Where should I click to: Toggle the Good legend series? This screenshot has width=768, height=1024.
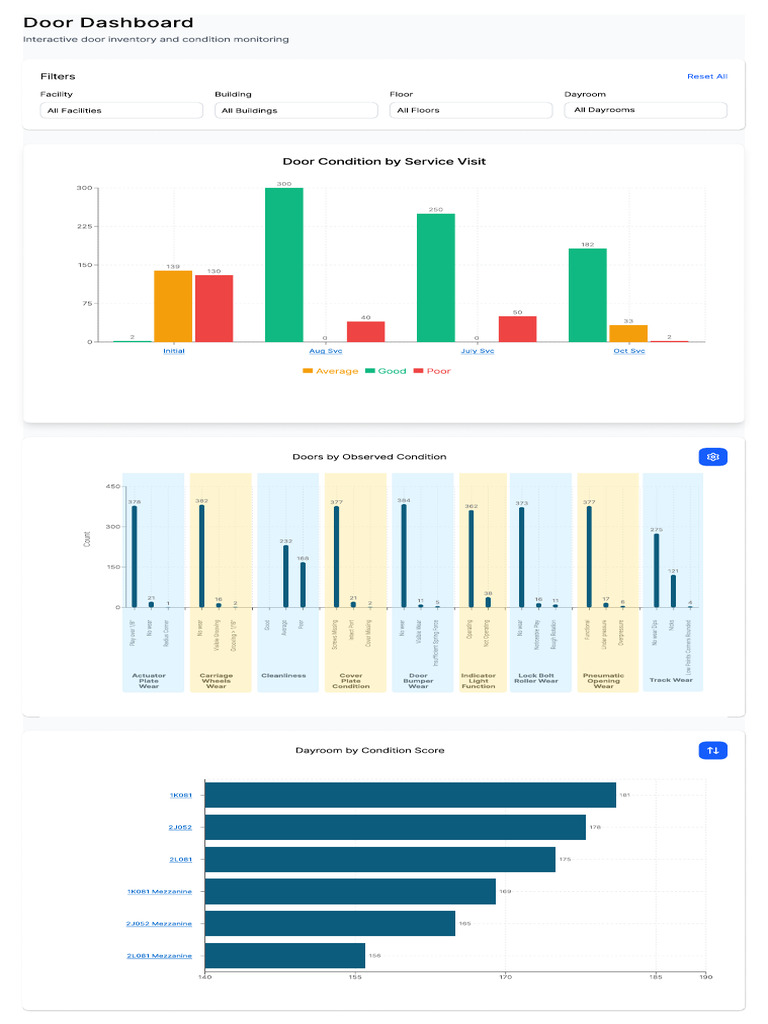click(385, 371)
